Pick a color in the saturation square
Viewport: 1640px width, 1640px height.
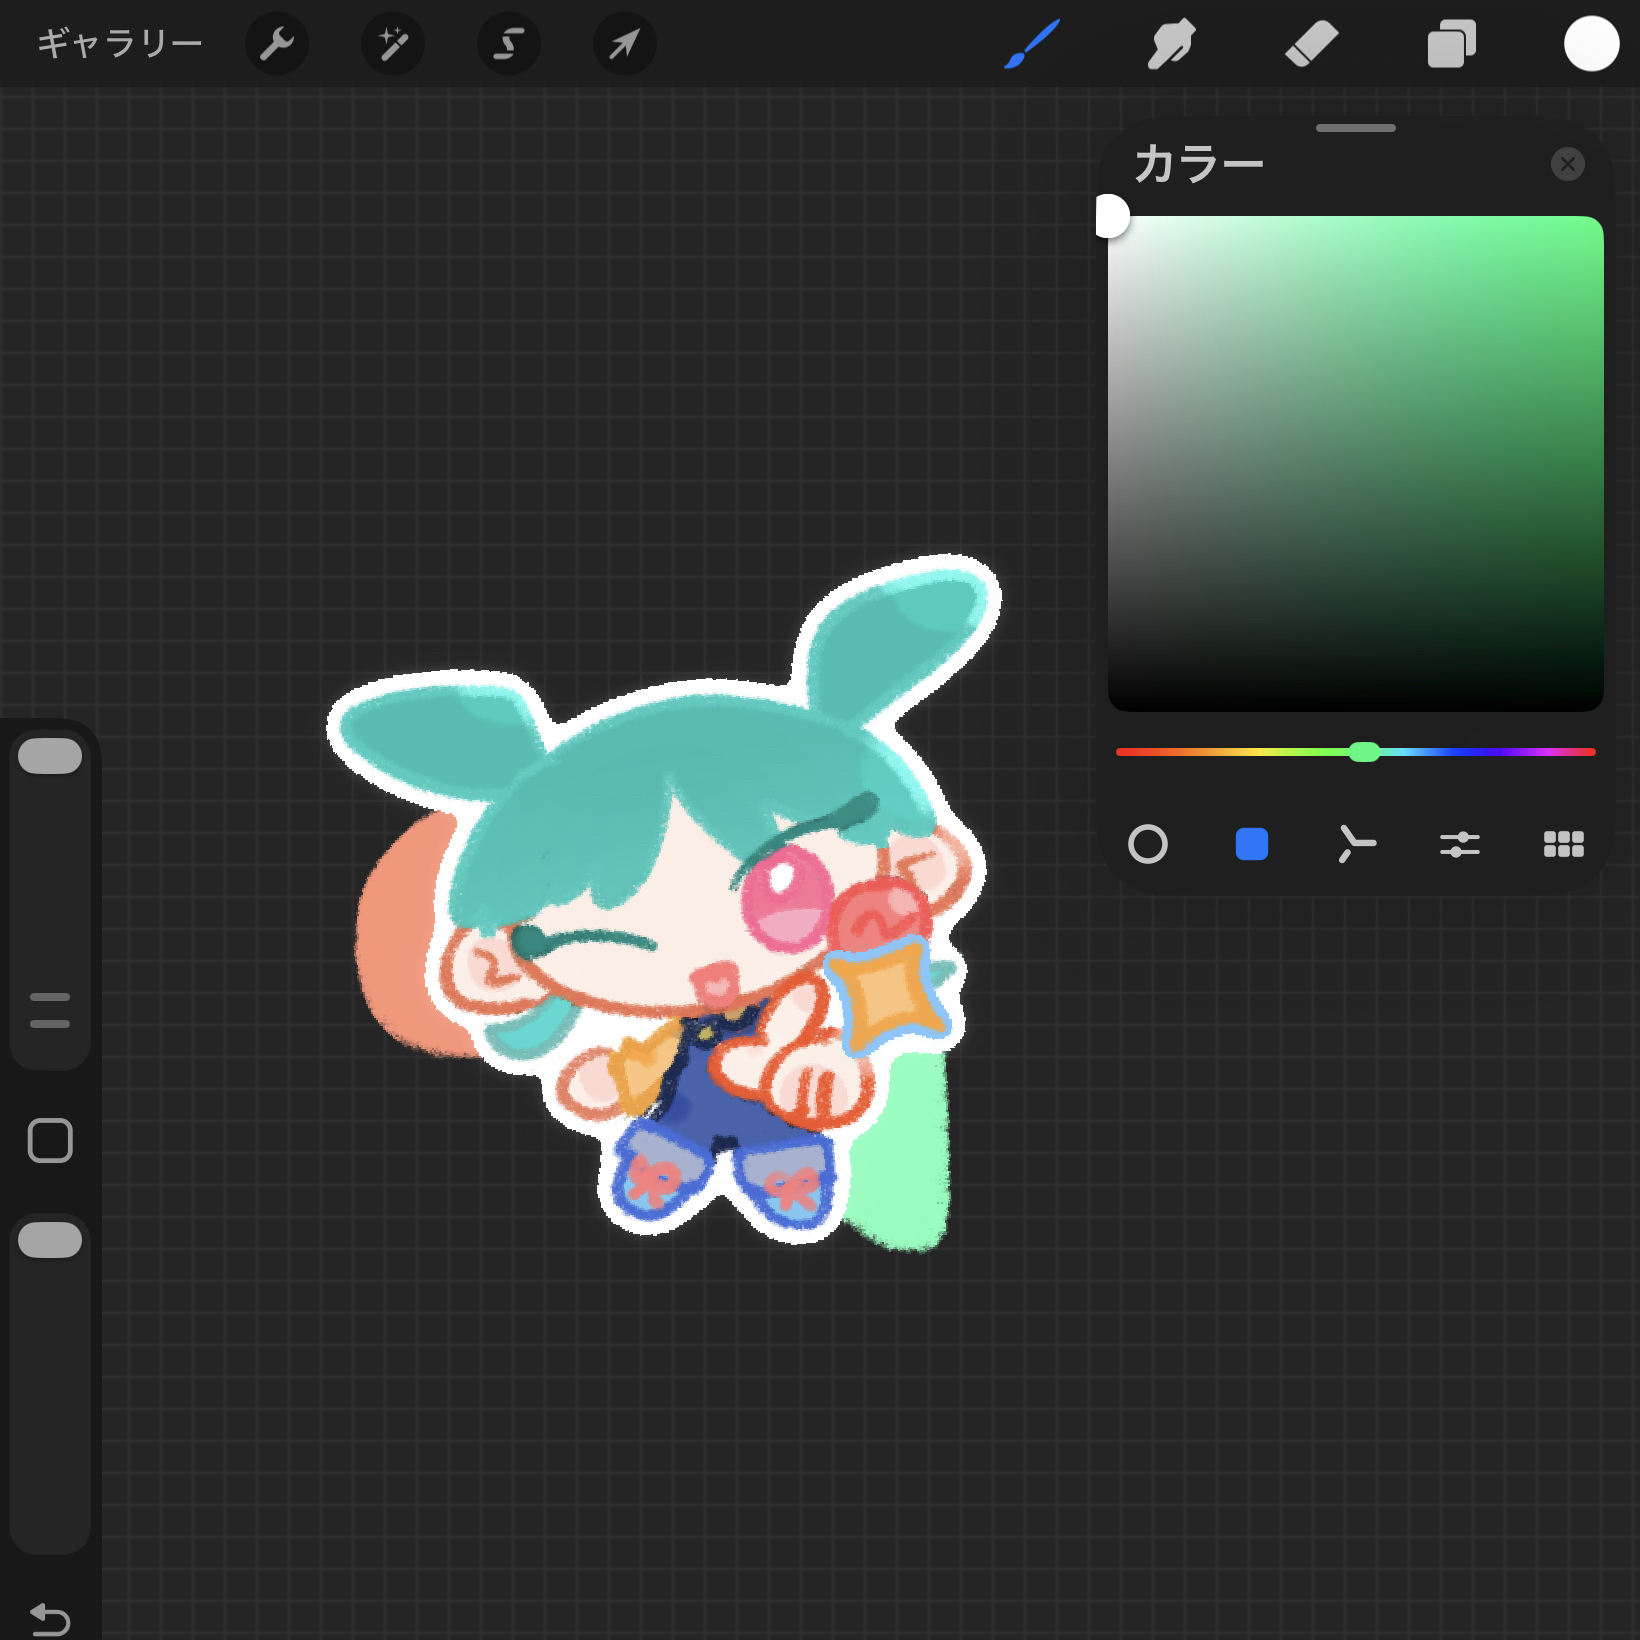pyautogui.click(x=1355, y=463)
